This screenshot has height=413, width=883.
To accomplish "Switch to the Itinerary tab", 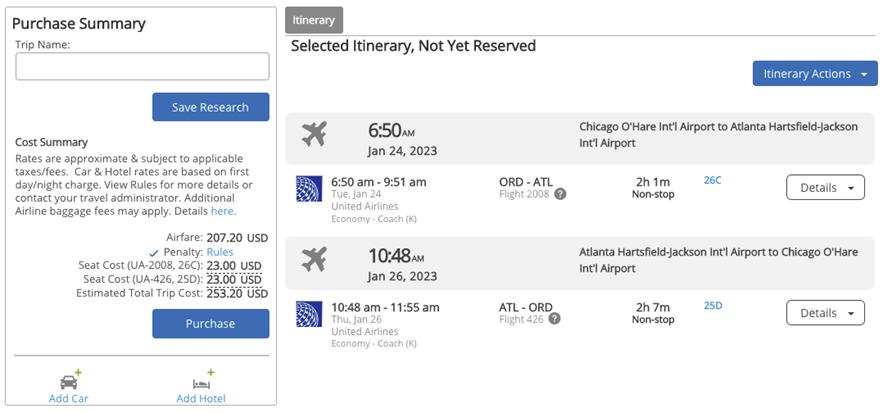I will click(314, 20).
